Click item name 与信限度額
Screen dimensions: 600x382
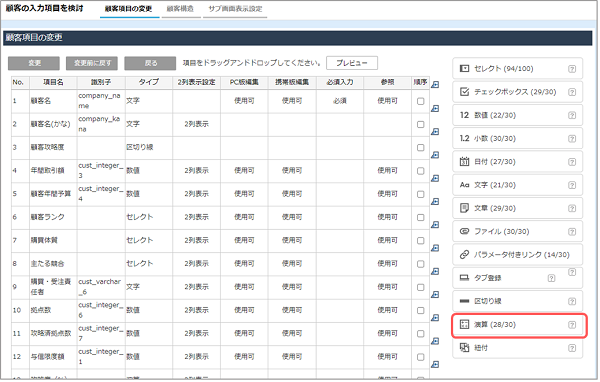coord(47,357)
